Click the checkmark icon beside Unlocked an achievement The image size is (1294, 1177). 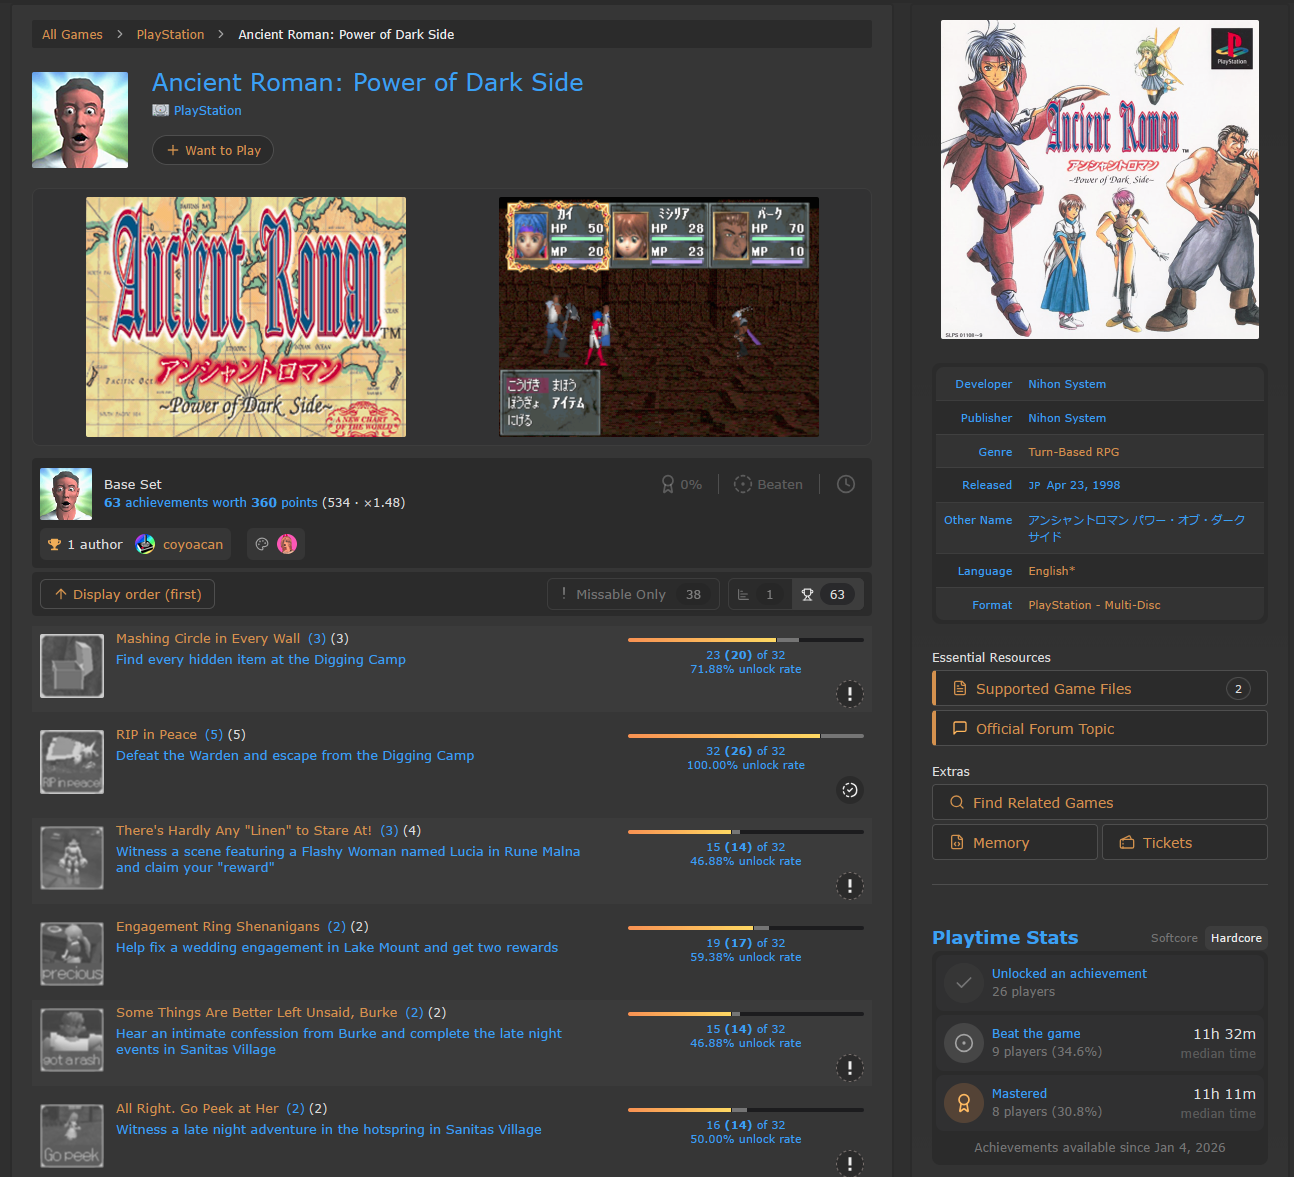[964, 983]
